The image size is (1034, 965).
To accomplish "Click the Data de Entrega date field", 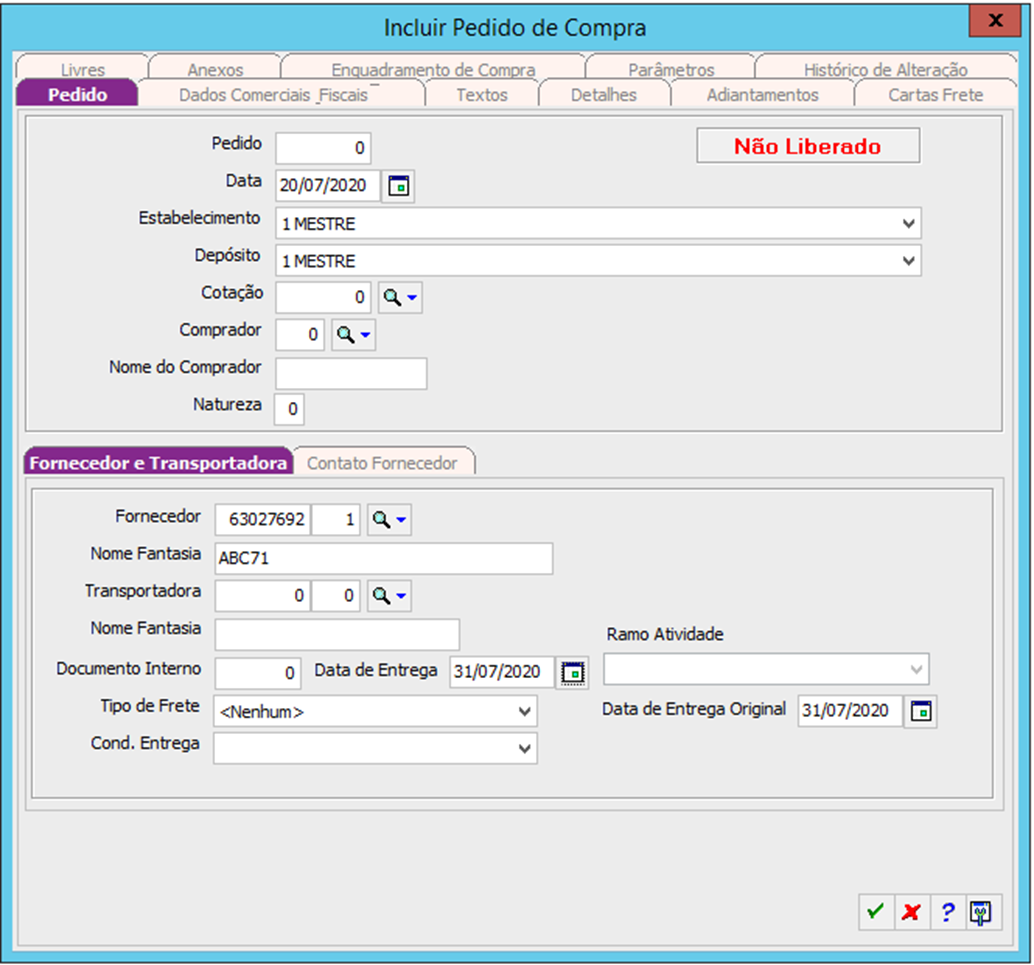I will coord(502,672).
